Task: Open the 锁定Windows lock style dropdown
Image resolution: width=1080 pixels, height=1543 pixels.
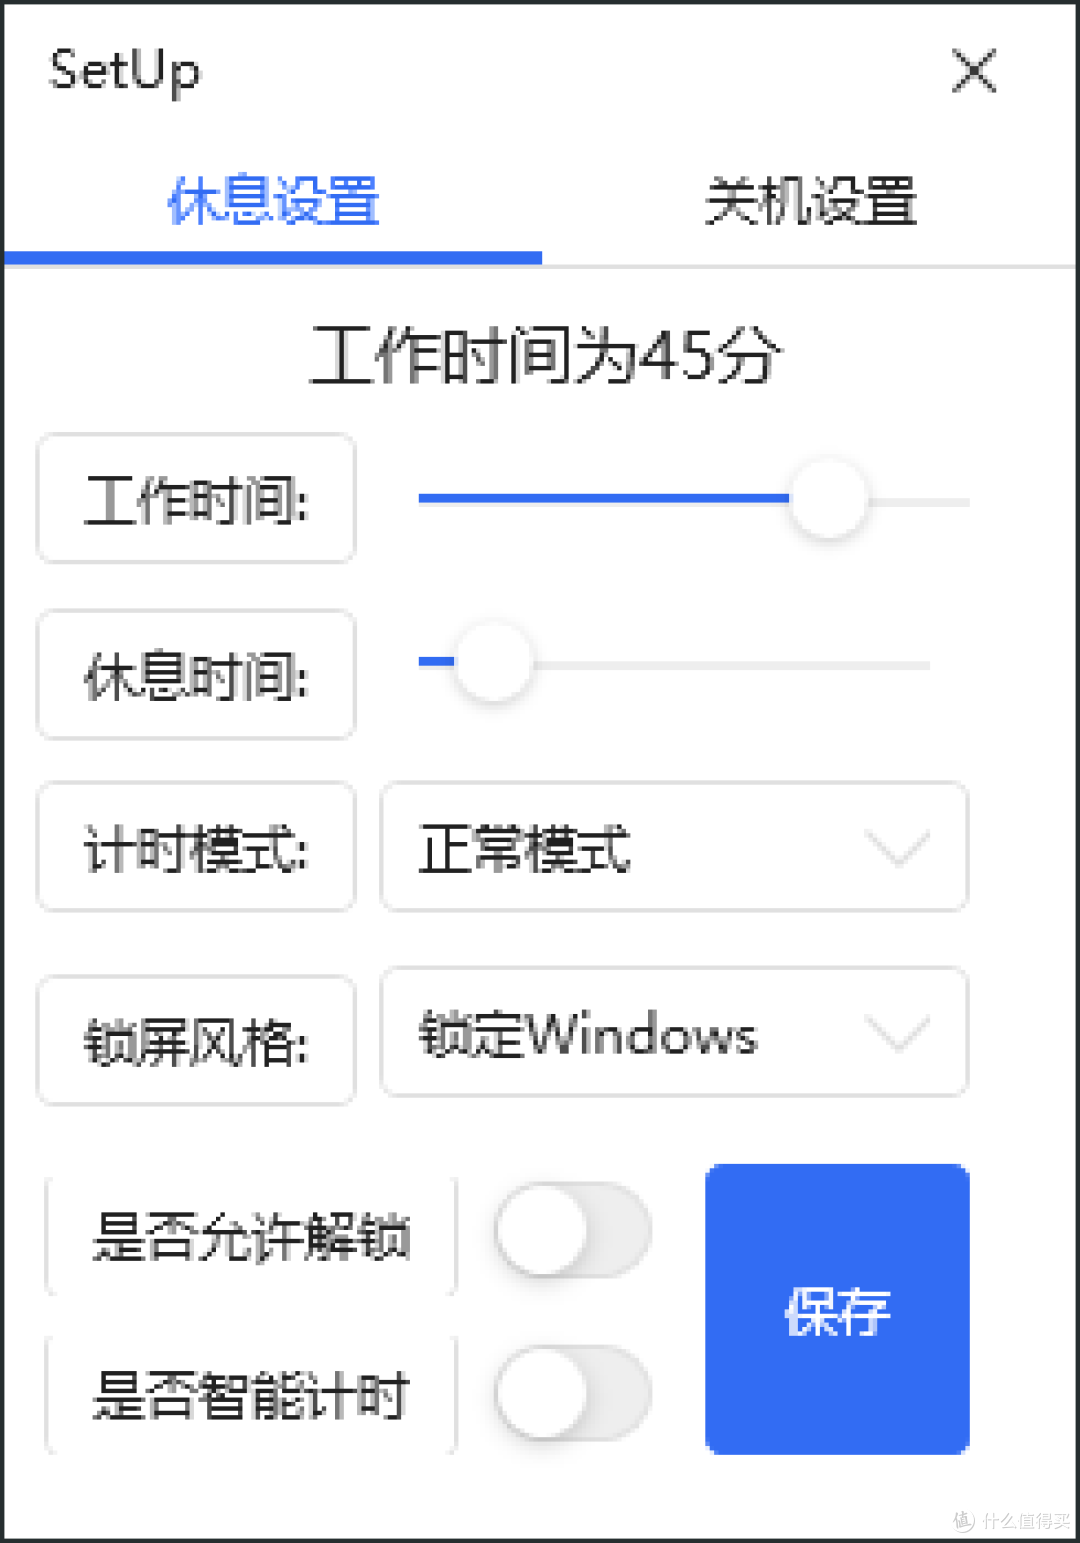Action: tap(674, 1032)
